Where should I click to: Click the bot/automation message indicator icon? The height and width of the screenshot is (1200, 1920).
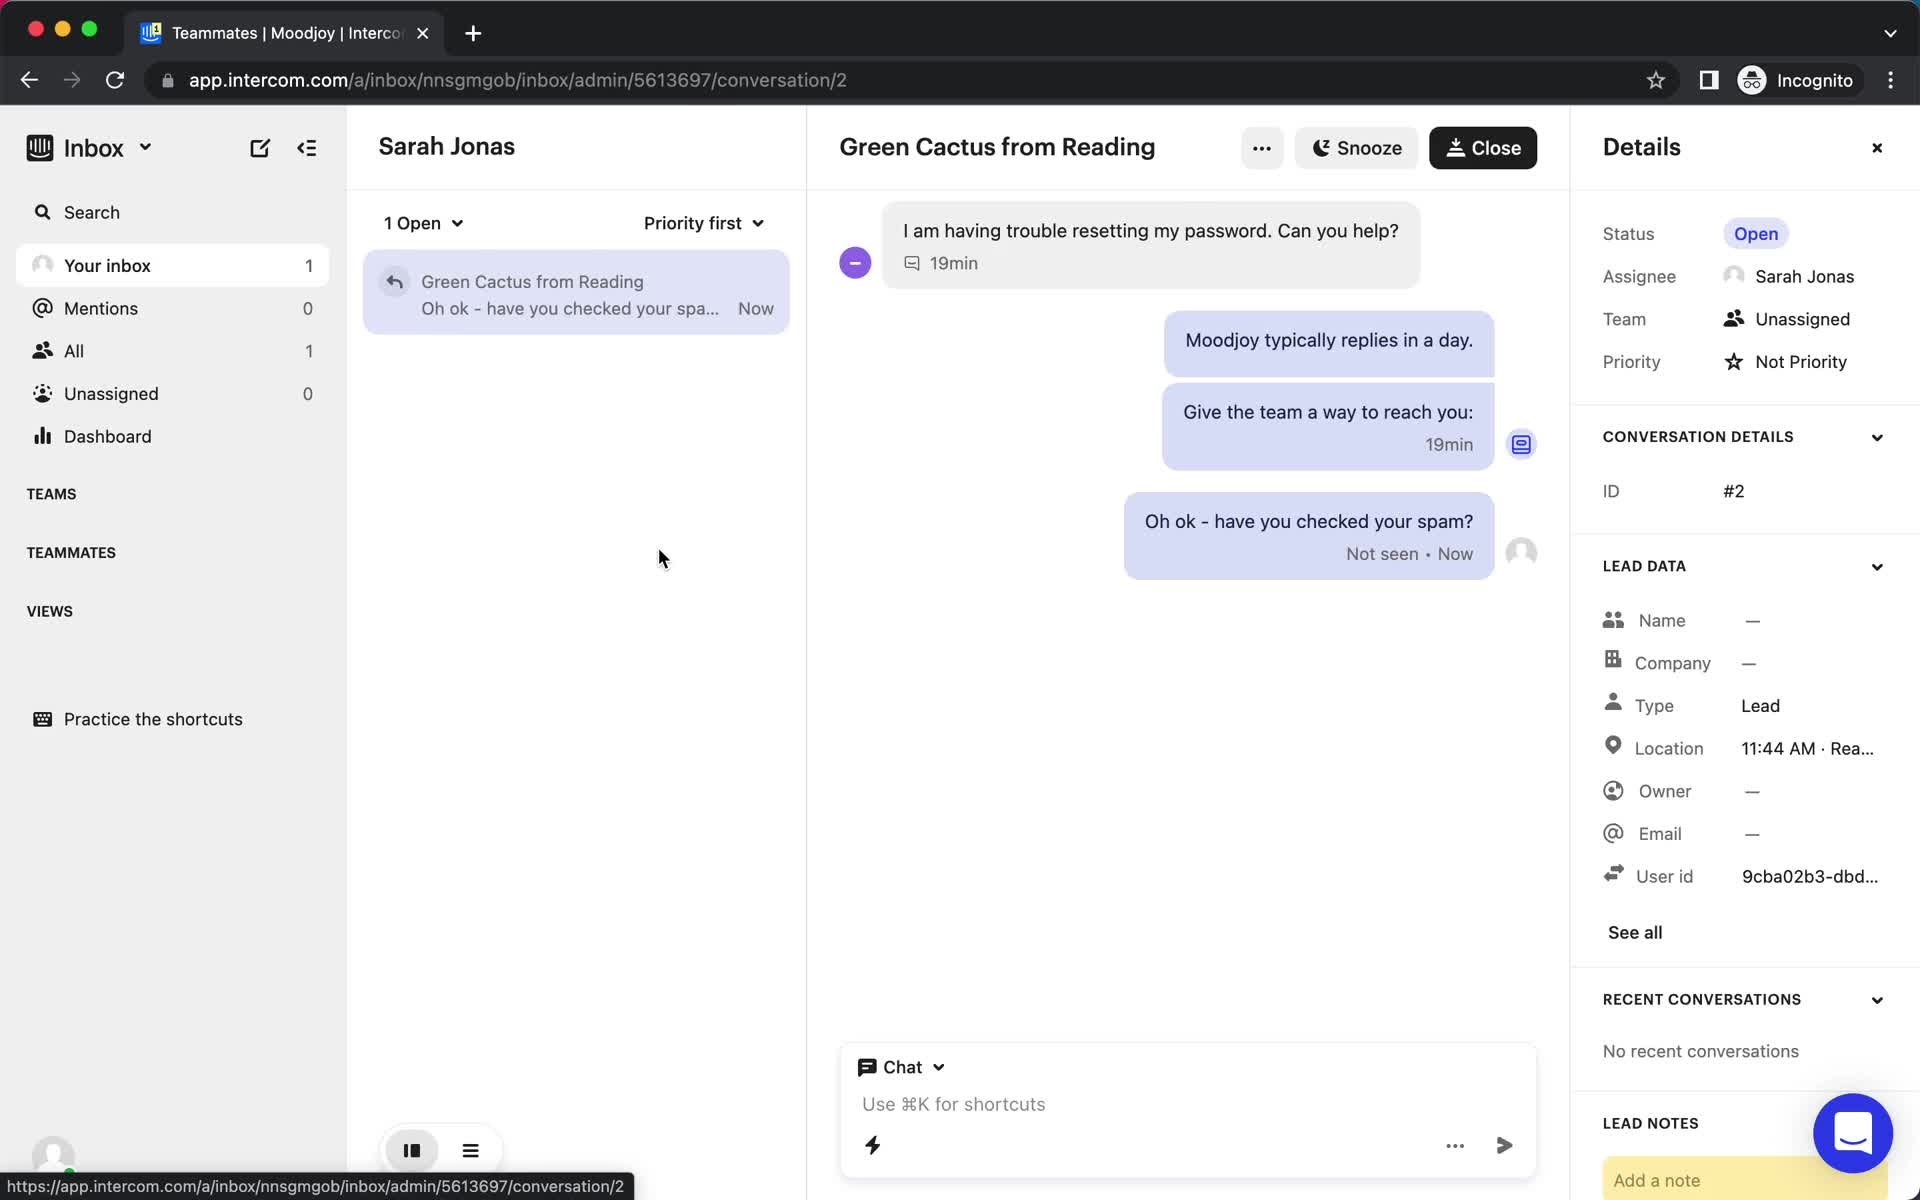point(1521,442)
